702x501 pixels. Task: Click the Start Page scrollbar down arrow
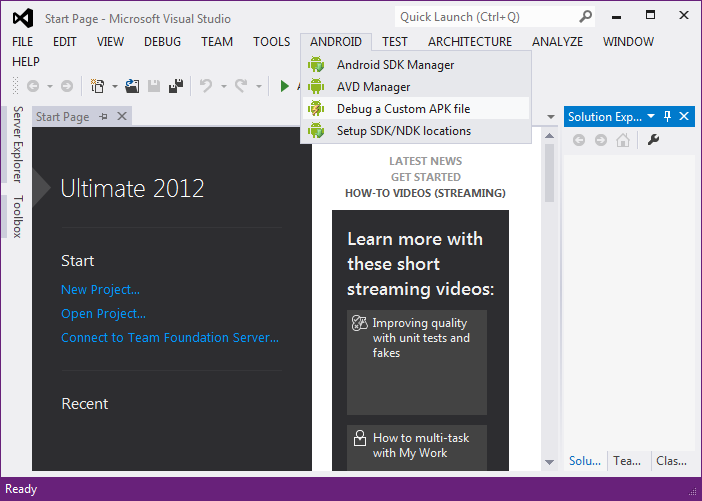(550, 462)
